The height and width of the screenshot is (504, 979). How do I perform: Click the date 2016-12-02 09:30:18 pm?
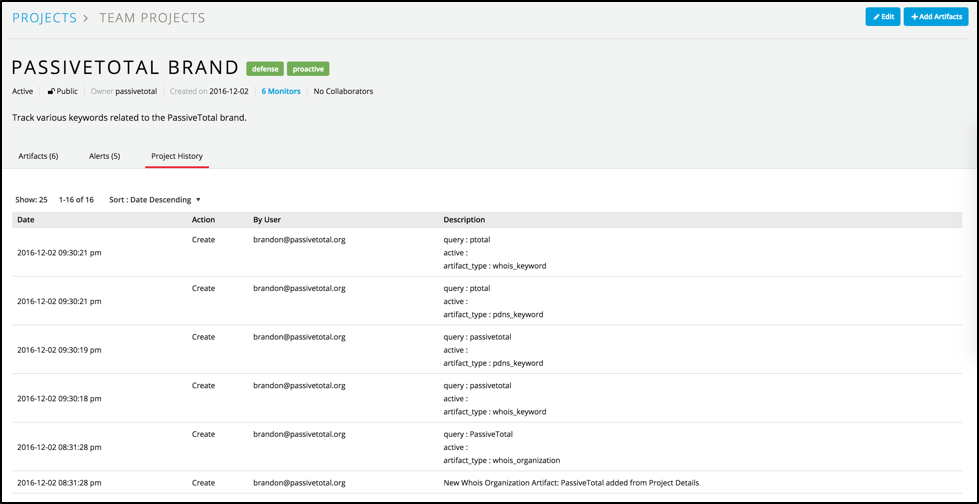pyautogui.click(x=59, y=398)
